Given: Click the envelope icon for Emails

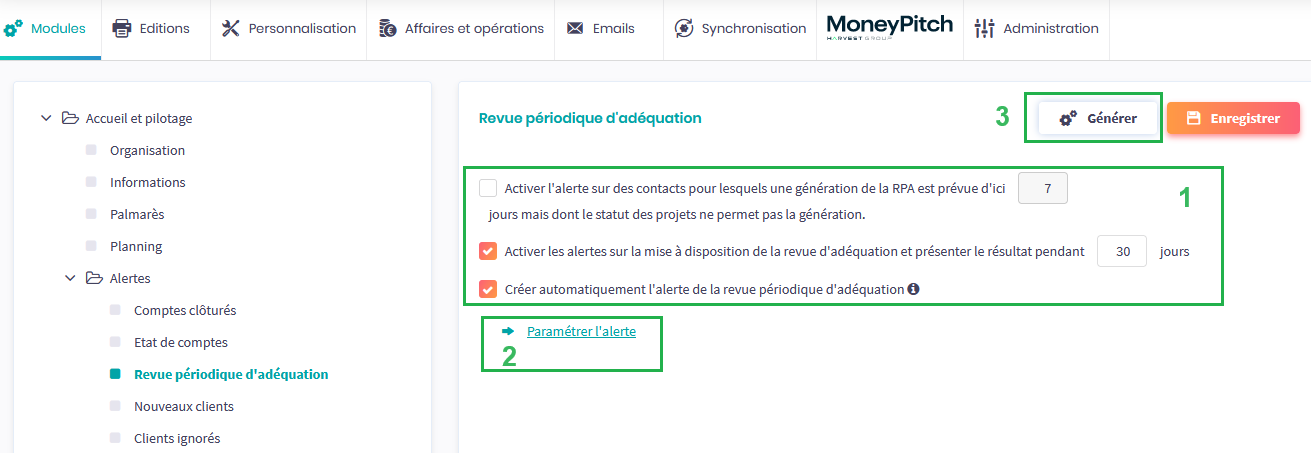Looking at the screenshot, I should pyautogui.click(x=575, y=28).
